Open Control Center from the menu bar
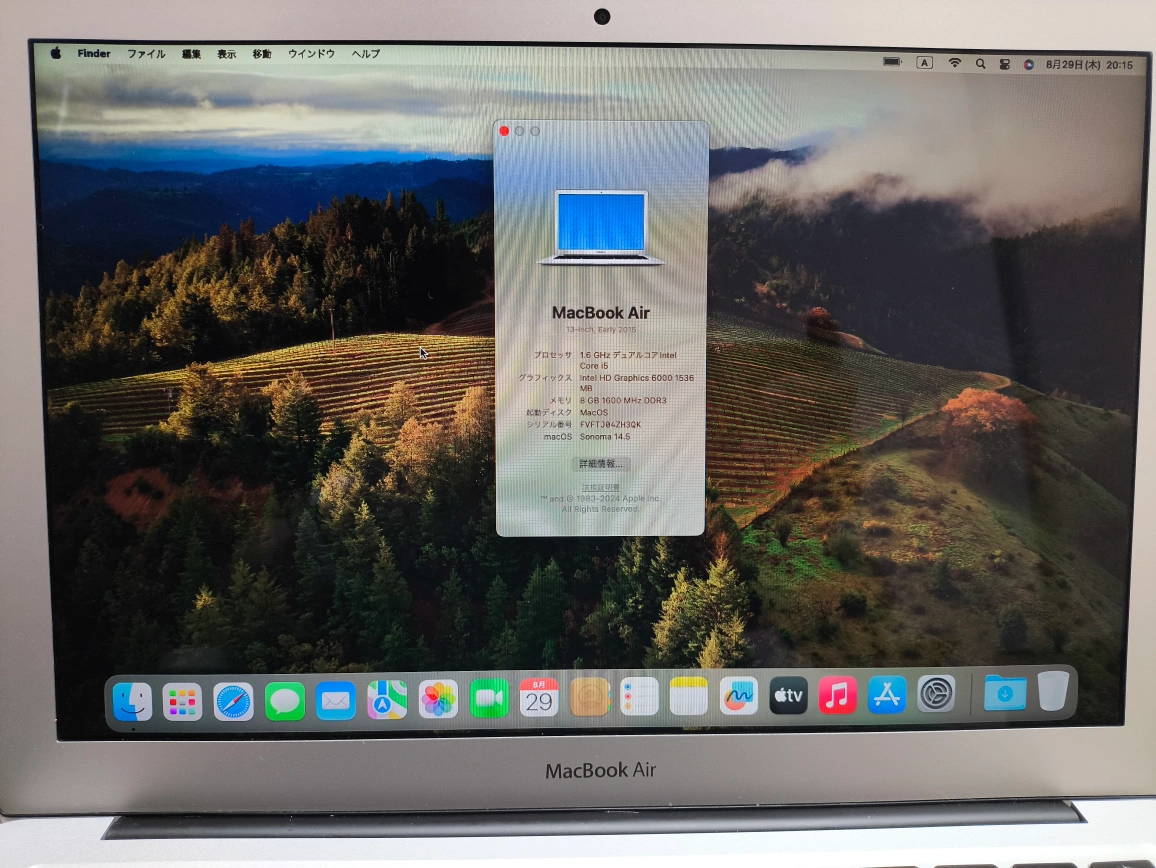Viewport: 1156px width, 868px height. pyautogui.click(x=1005, y=64)
